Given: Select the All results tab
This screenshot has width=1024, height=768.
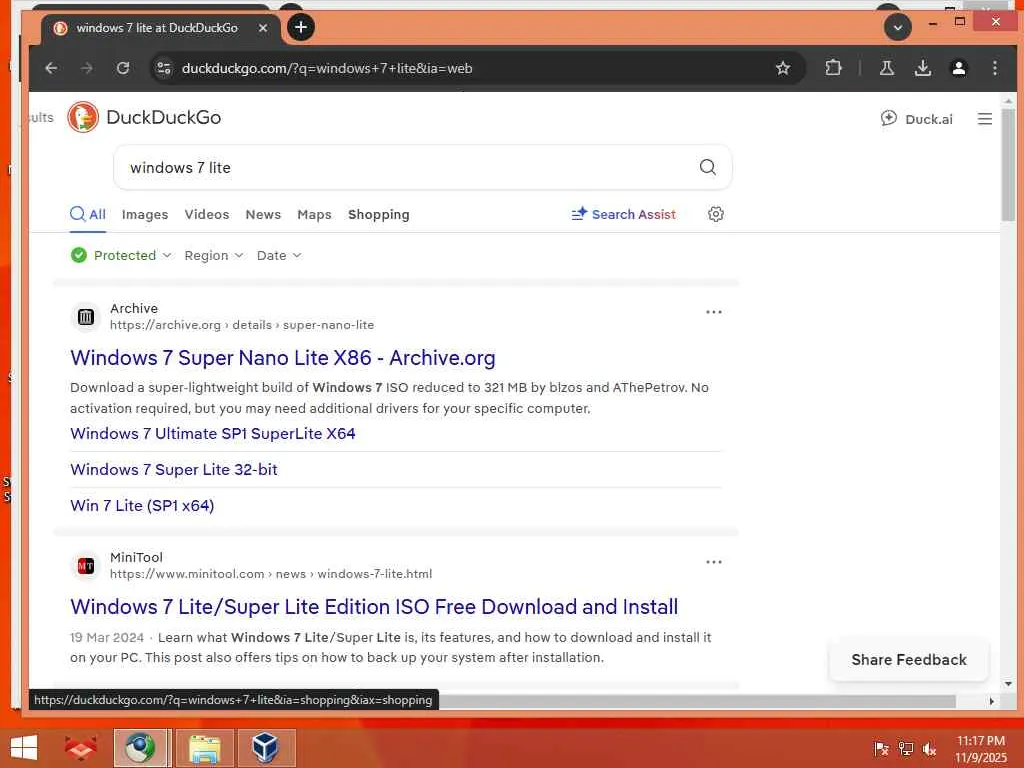Looking at the screenshot, I should click(x=88, y=214).
